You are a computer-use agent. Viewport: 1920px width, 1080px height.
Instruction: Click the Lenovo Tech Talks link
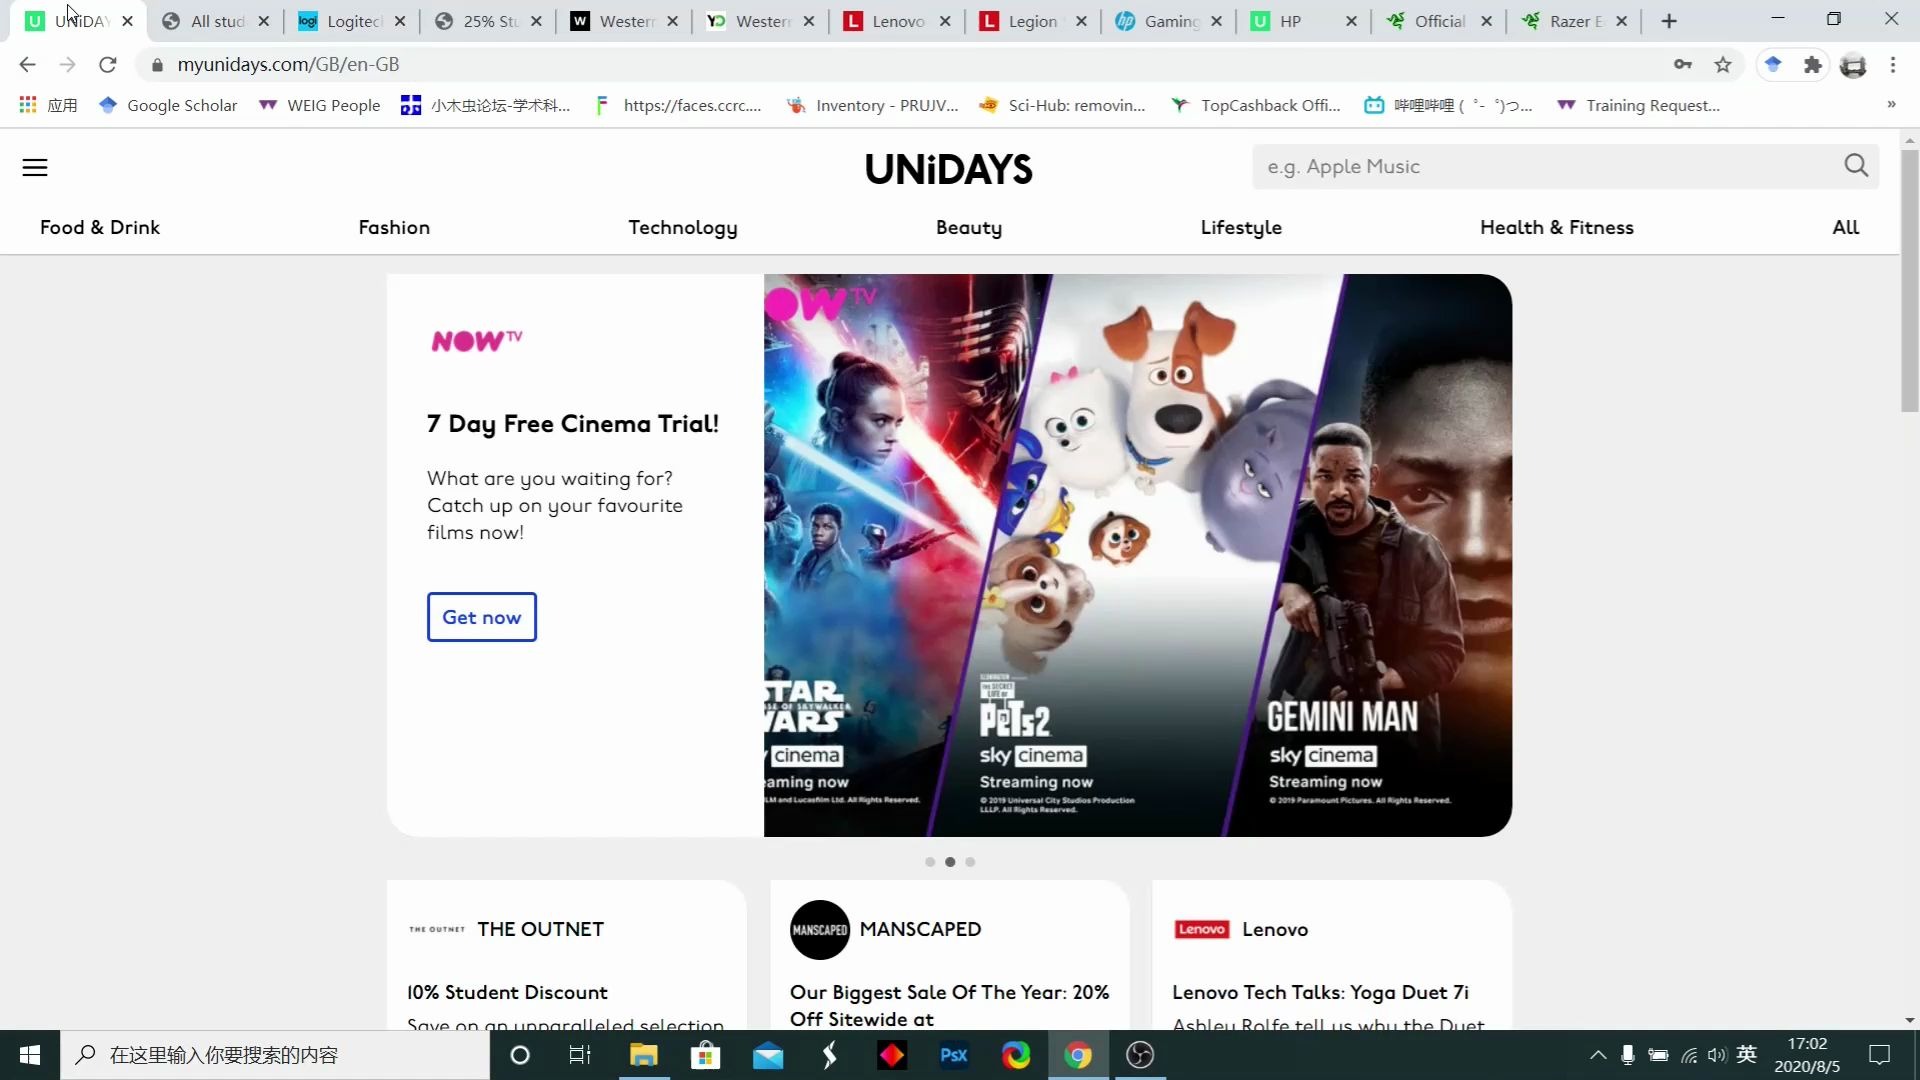tap(1320, 992)
